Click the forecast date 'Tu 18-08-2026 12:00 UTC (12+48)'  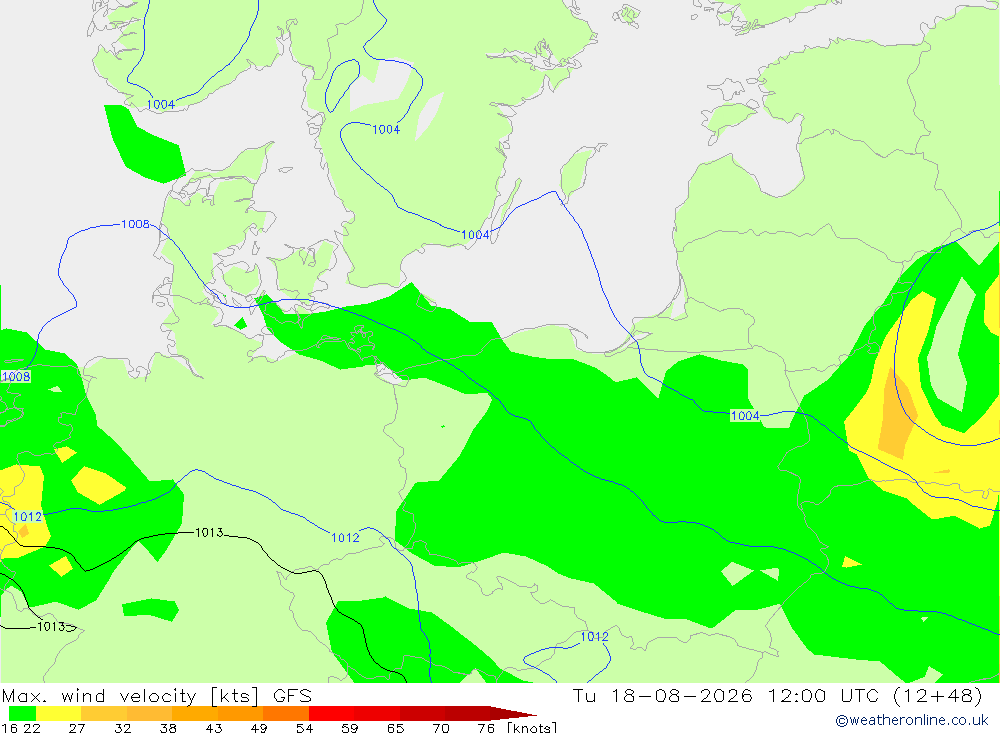[777, 695]
